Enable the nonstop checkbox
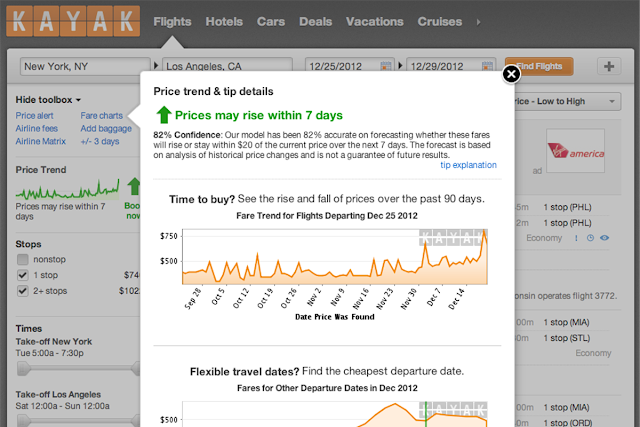This screenshot has height=427, width=640. click(x=23, y=259)
